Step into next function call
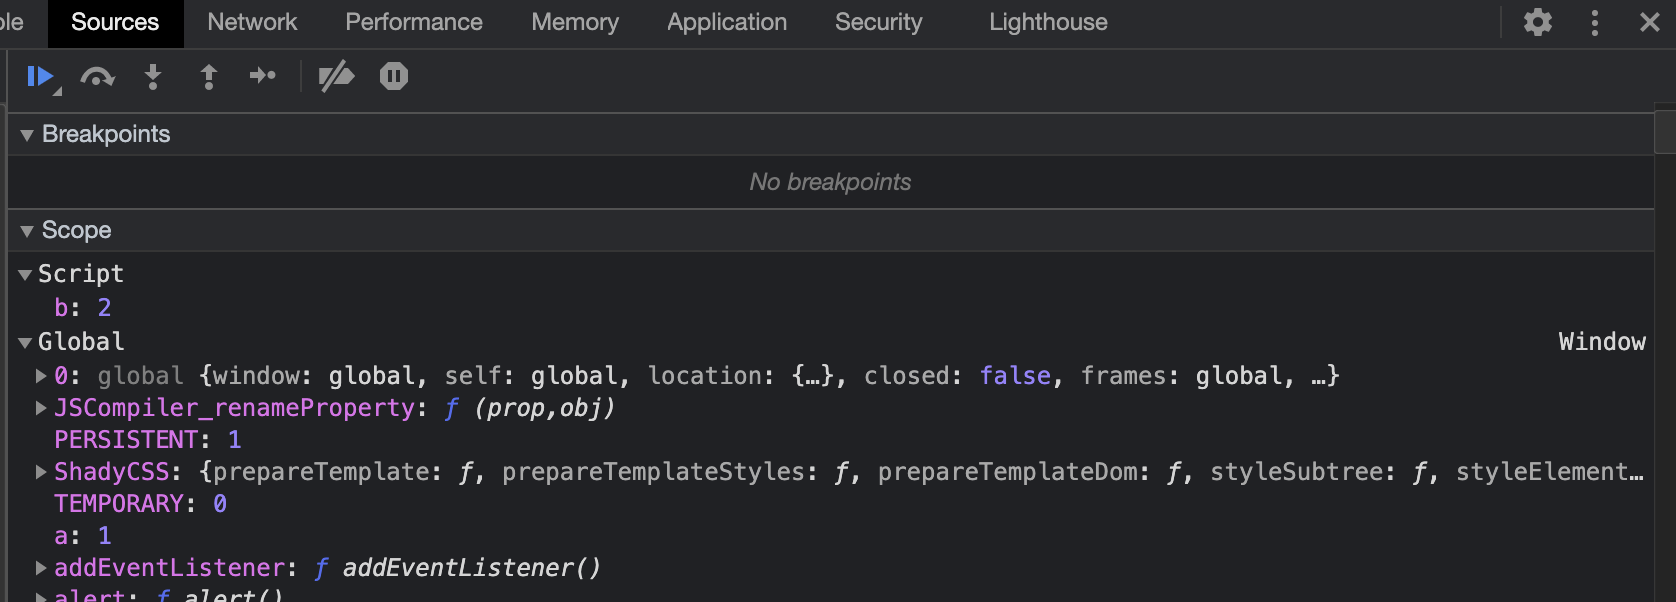Viewport: 1676px width, 602px height. [x=153, y=76]
